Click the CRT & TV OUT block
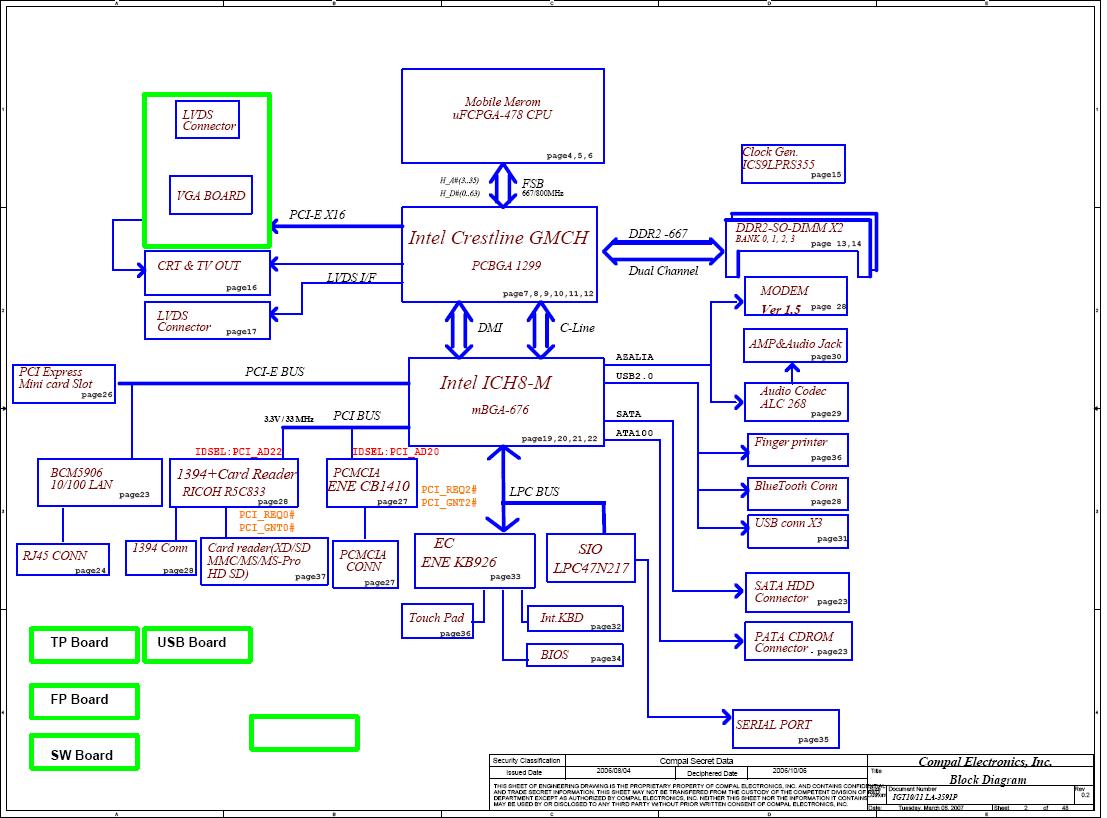 tap(207, 273)
